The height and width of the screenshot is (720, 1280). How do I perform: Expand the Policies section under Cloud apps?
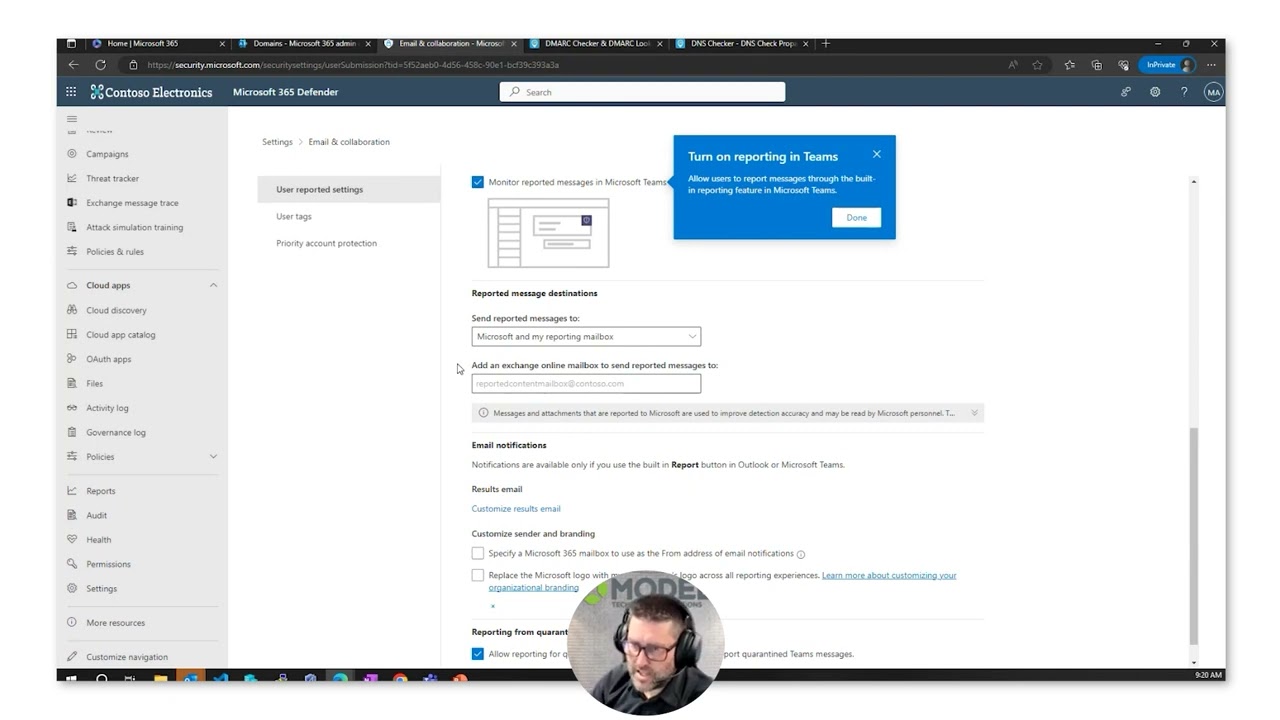click(x=213, y=457)
